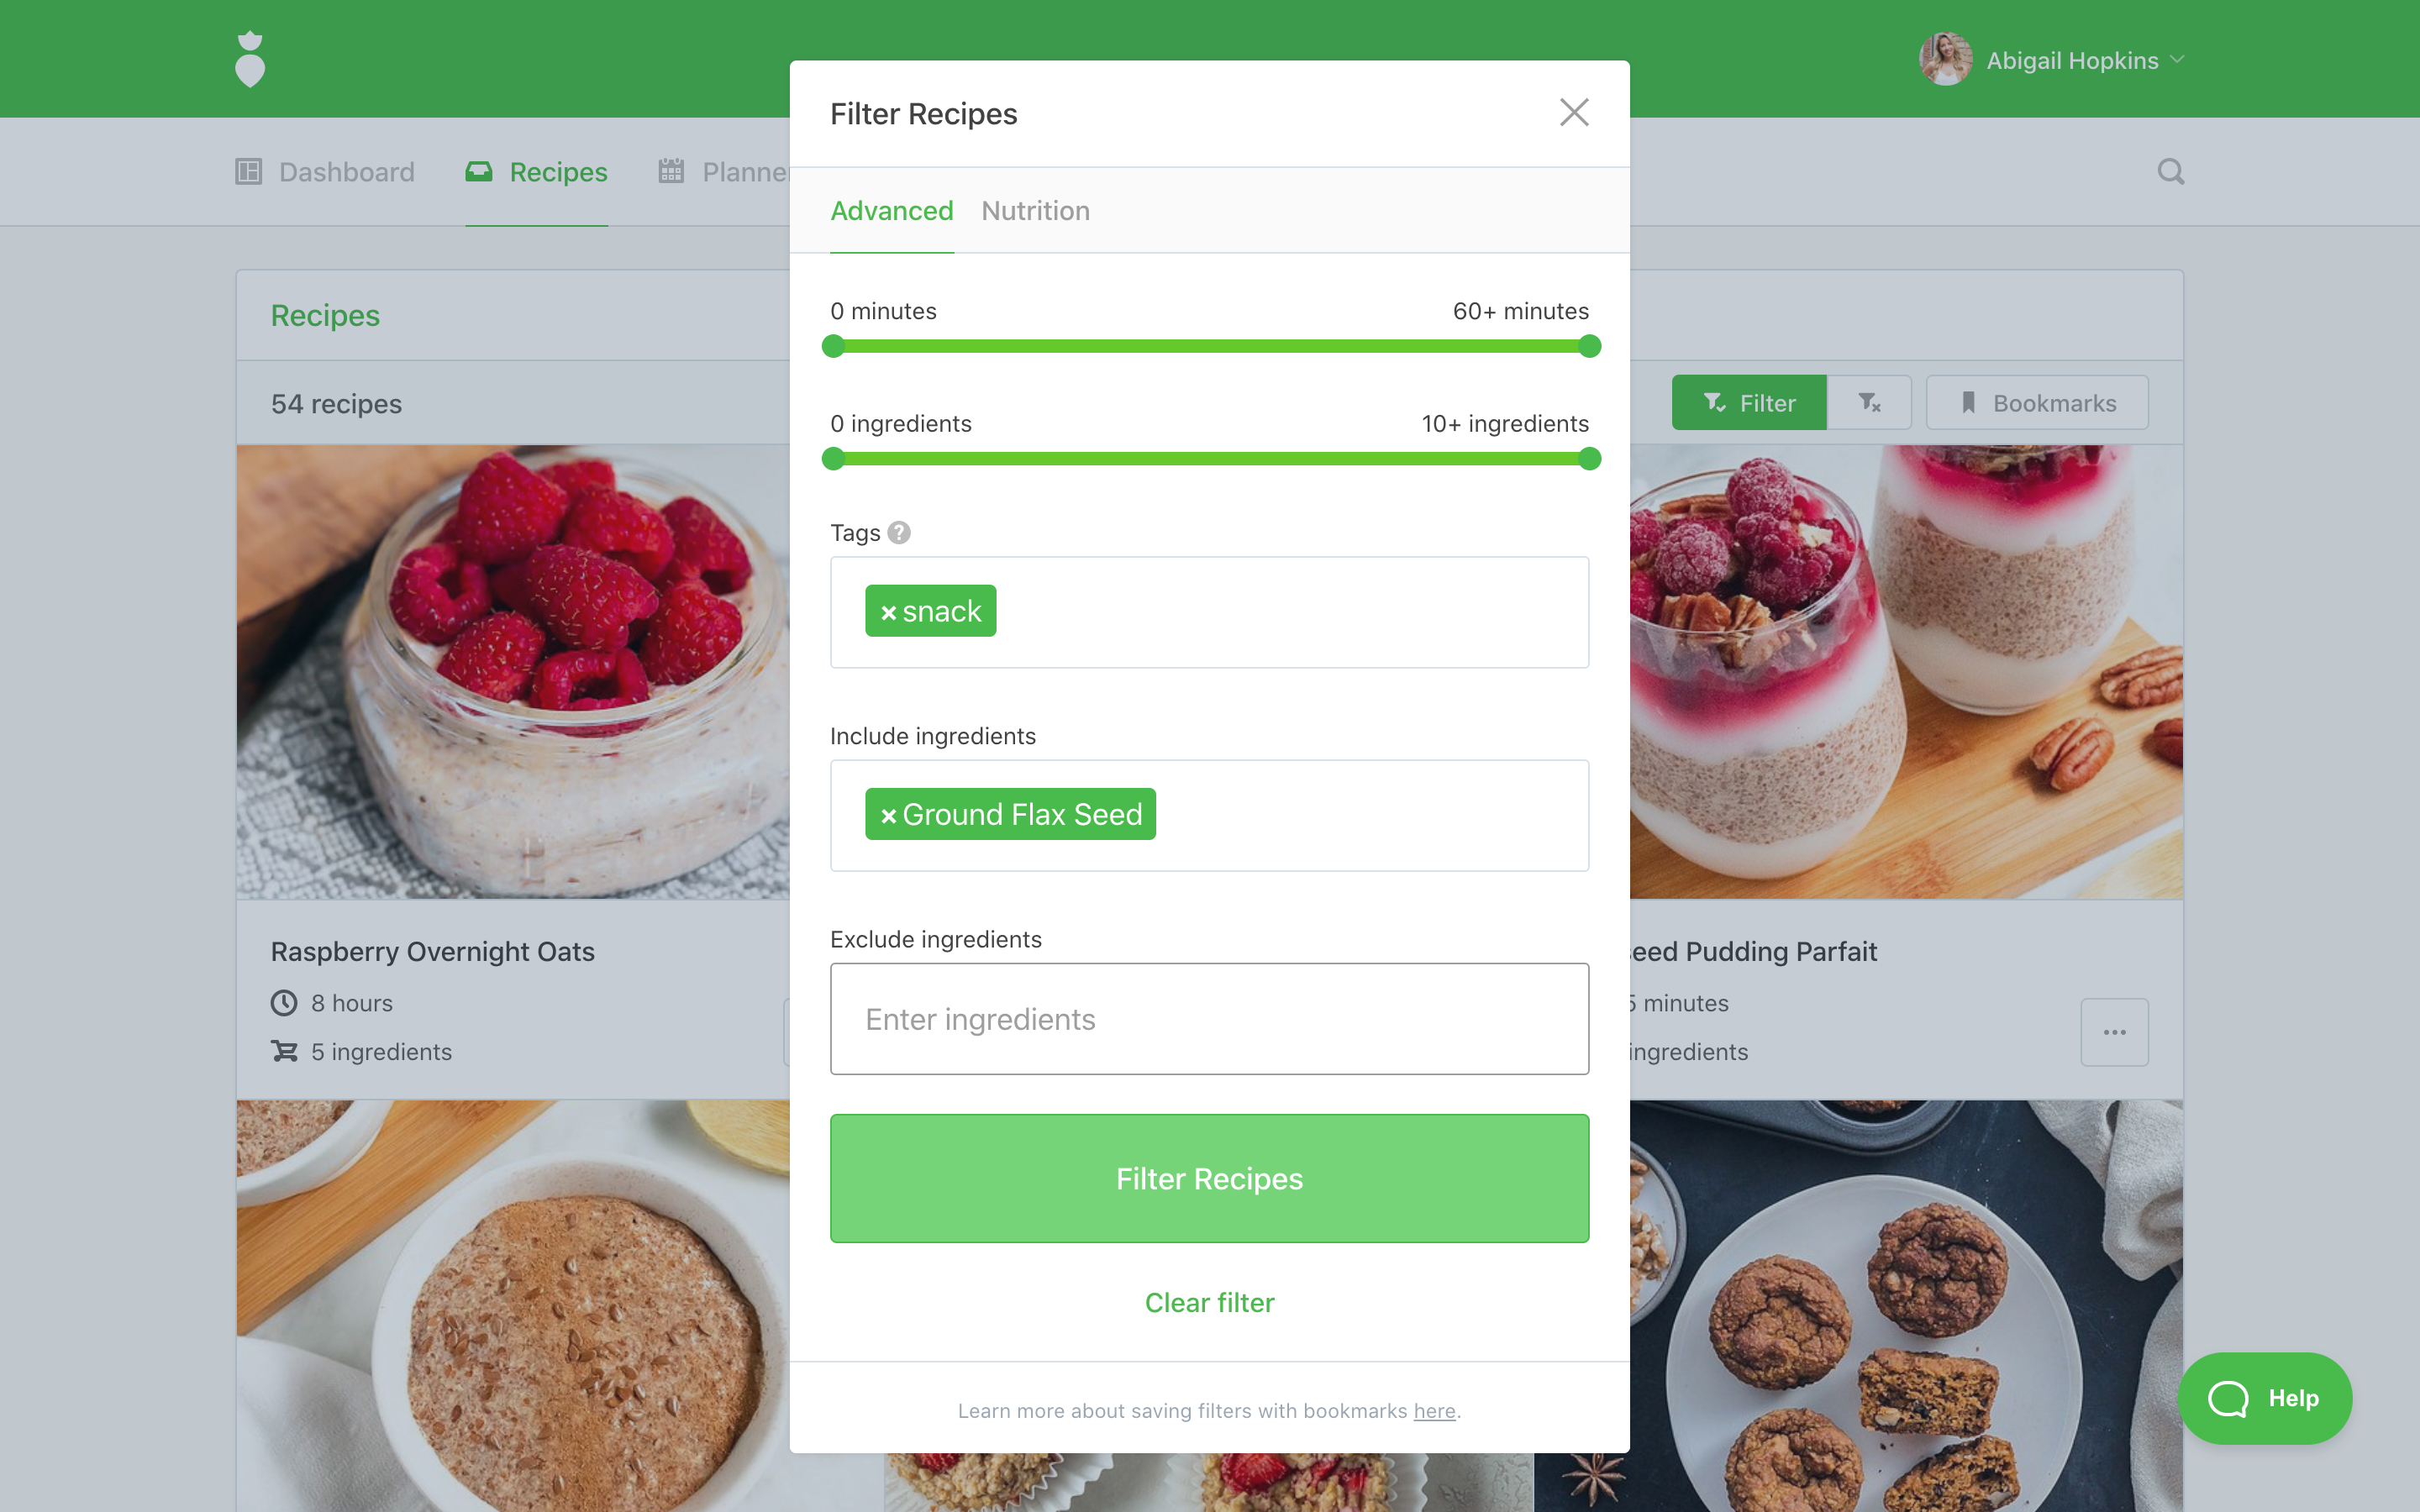Open the green Help chat widget
Screen dimensions: 2420x1512
pos(2264,1398)
